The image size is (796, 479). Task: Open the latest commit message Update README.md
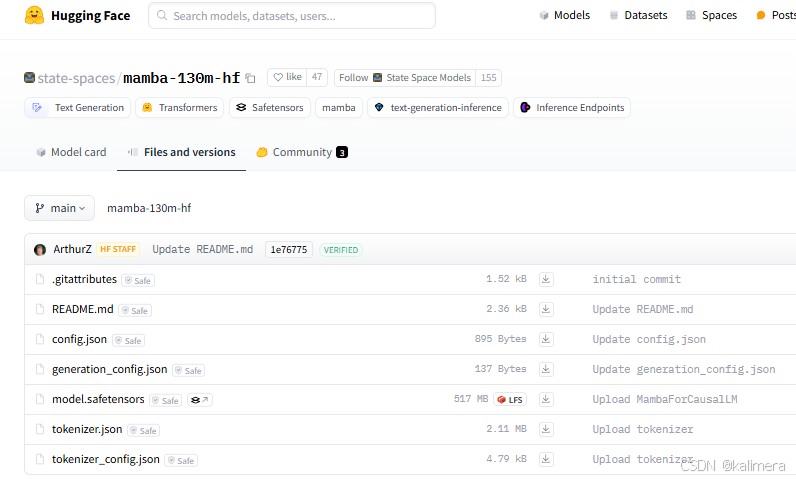[x=203, y=249]
